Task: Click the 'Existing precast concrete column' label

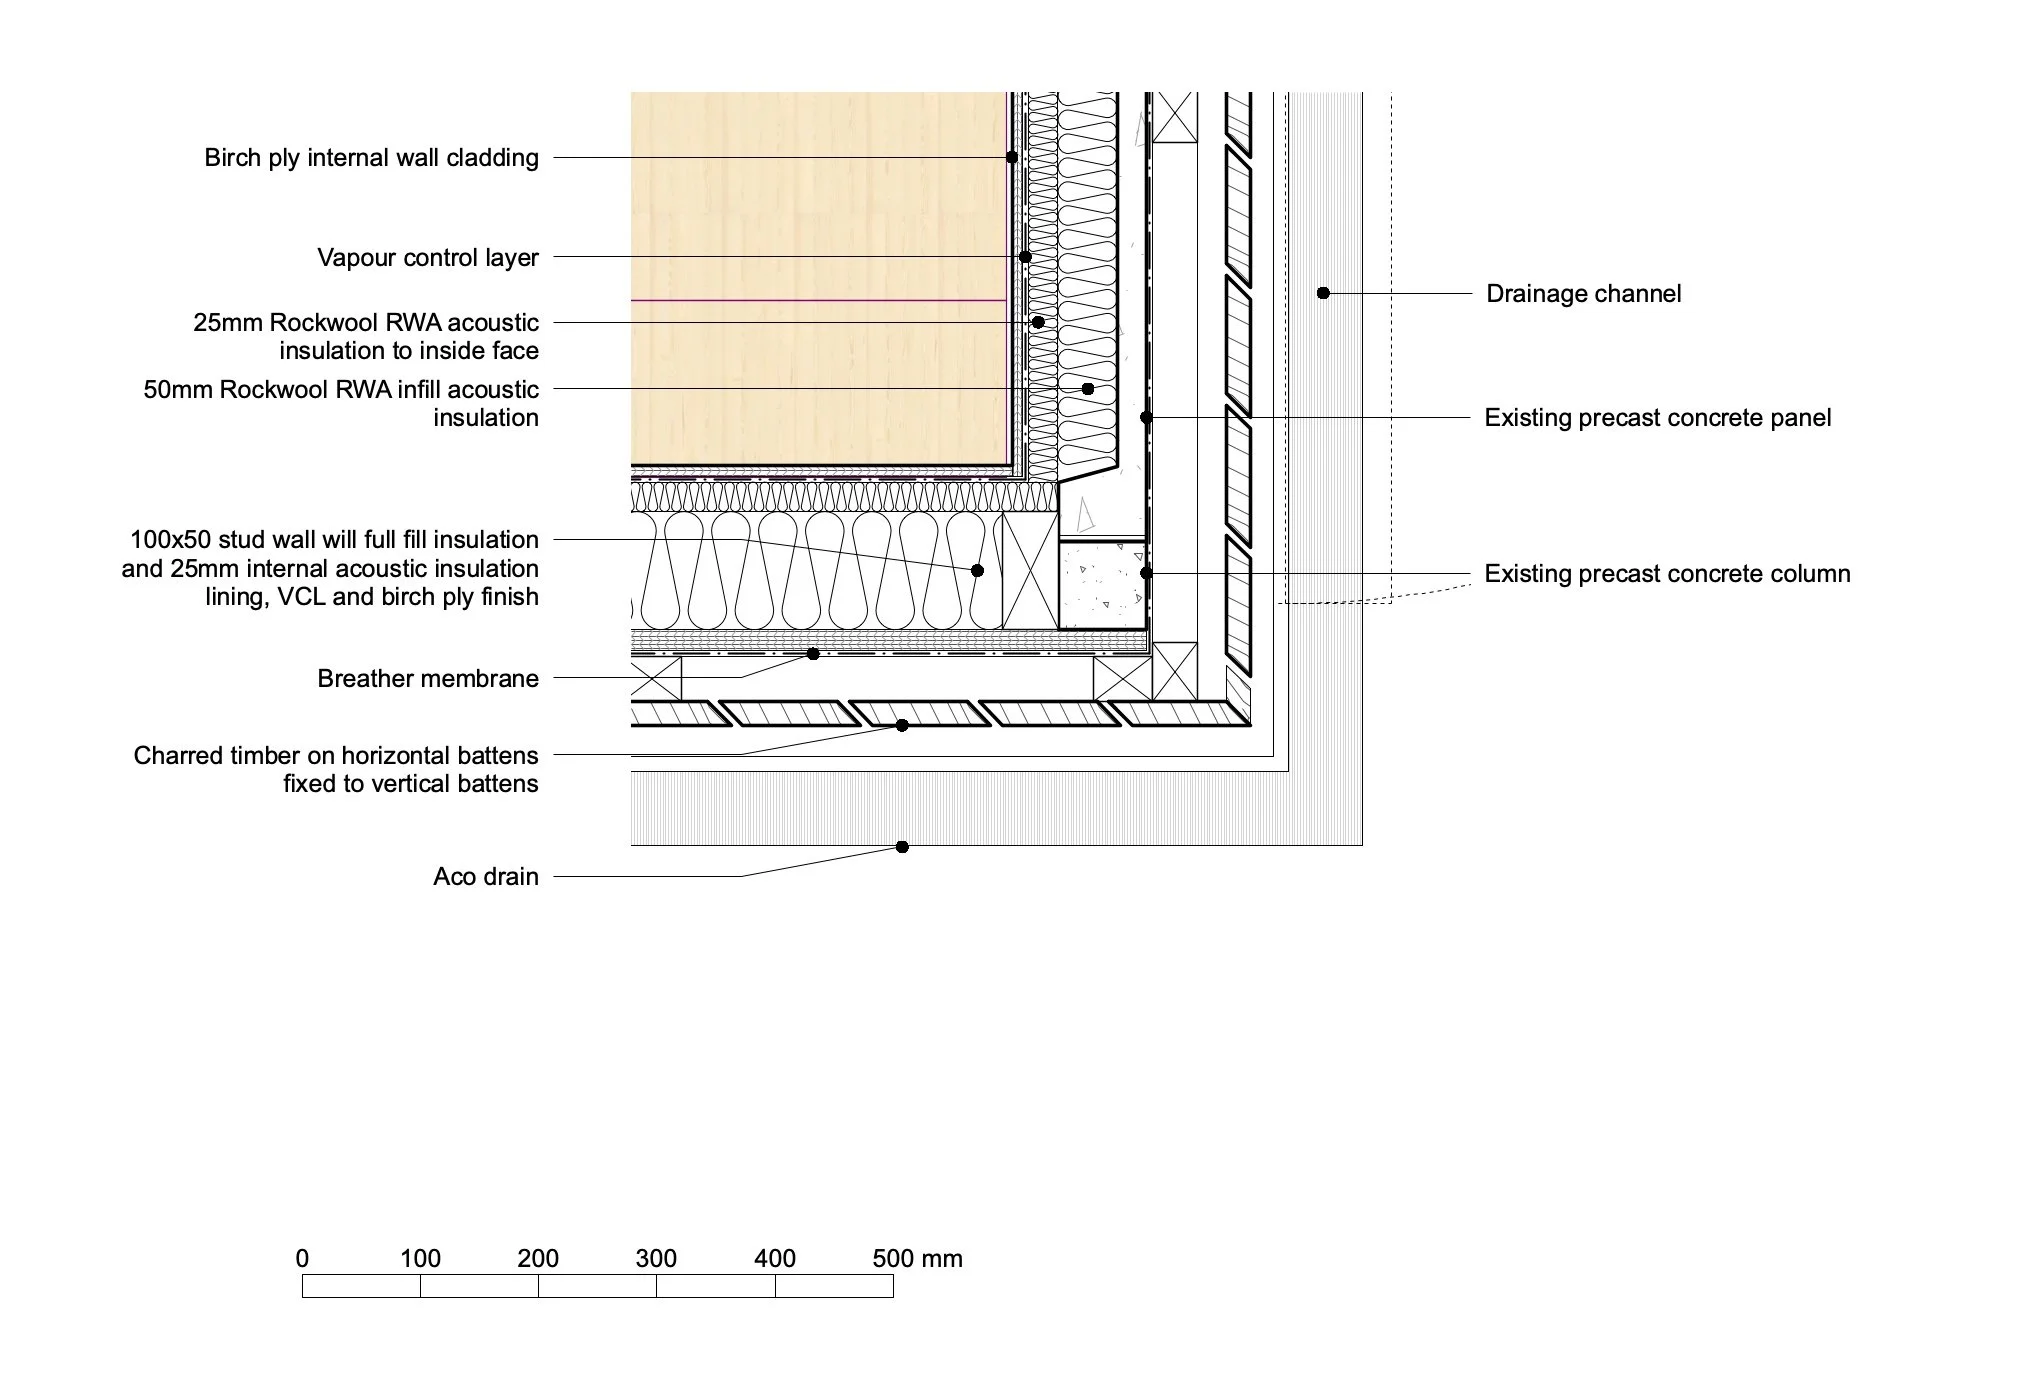Action: point(1667,574)
